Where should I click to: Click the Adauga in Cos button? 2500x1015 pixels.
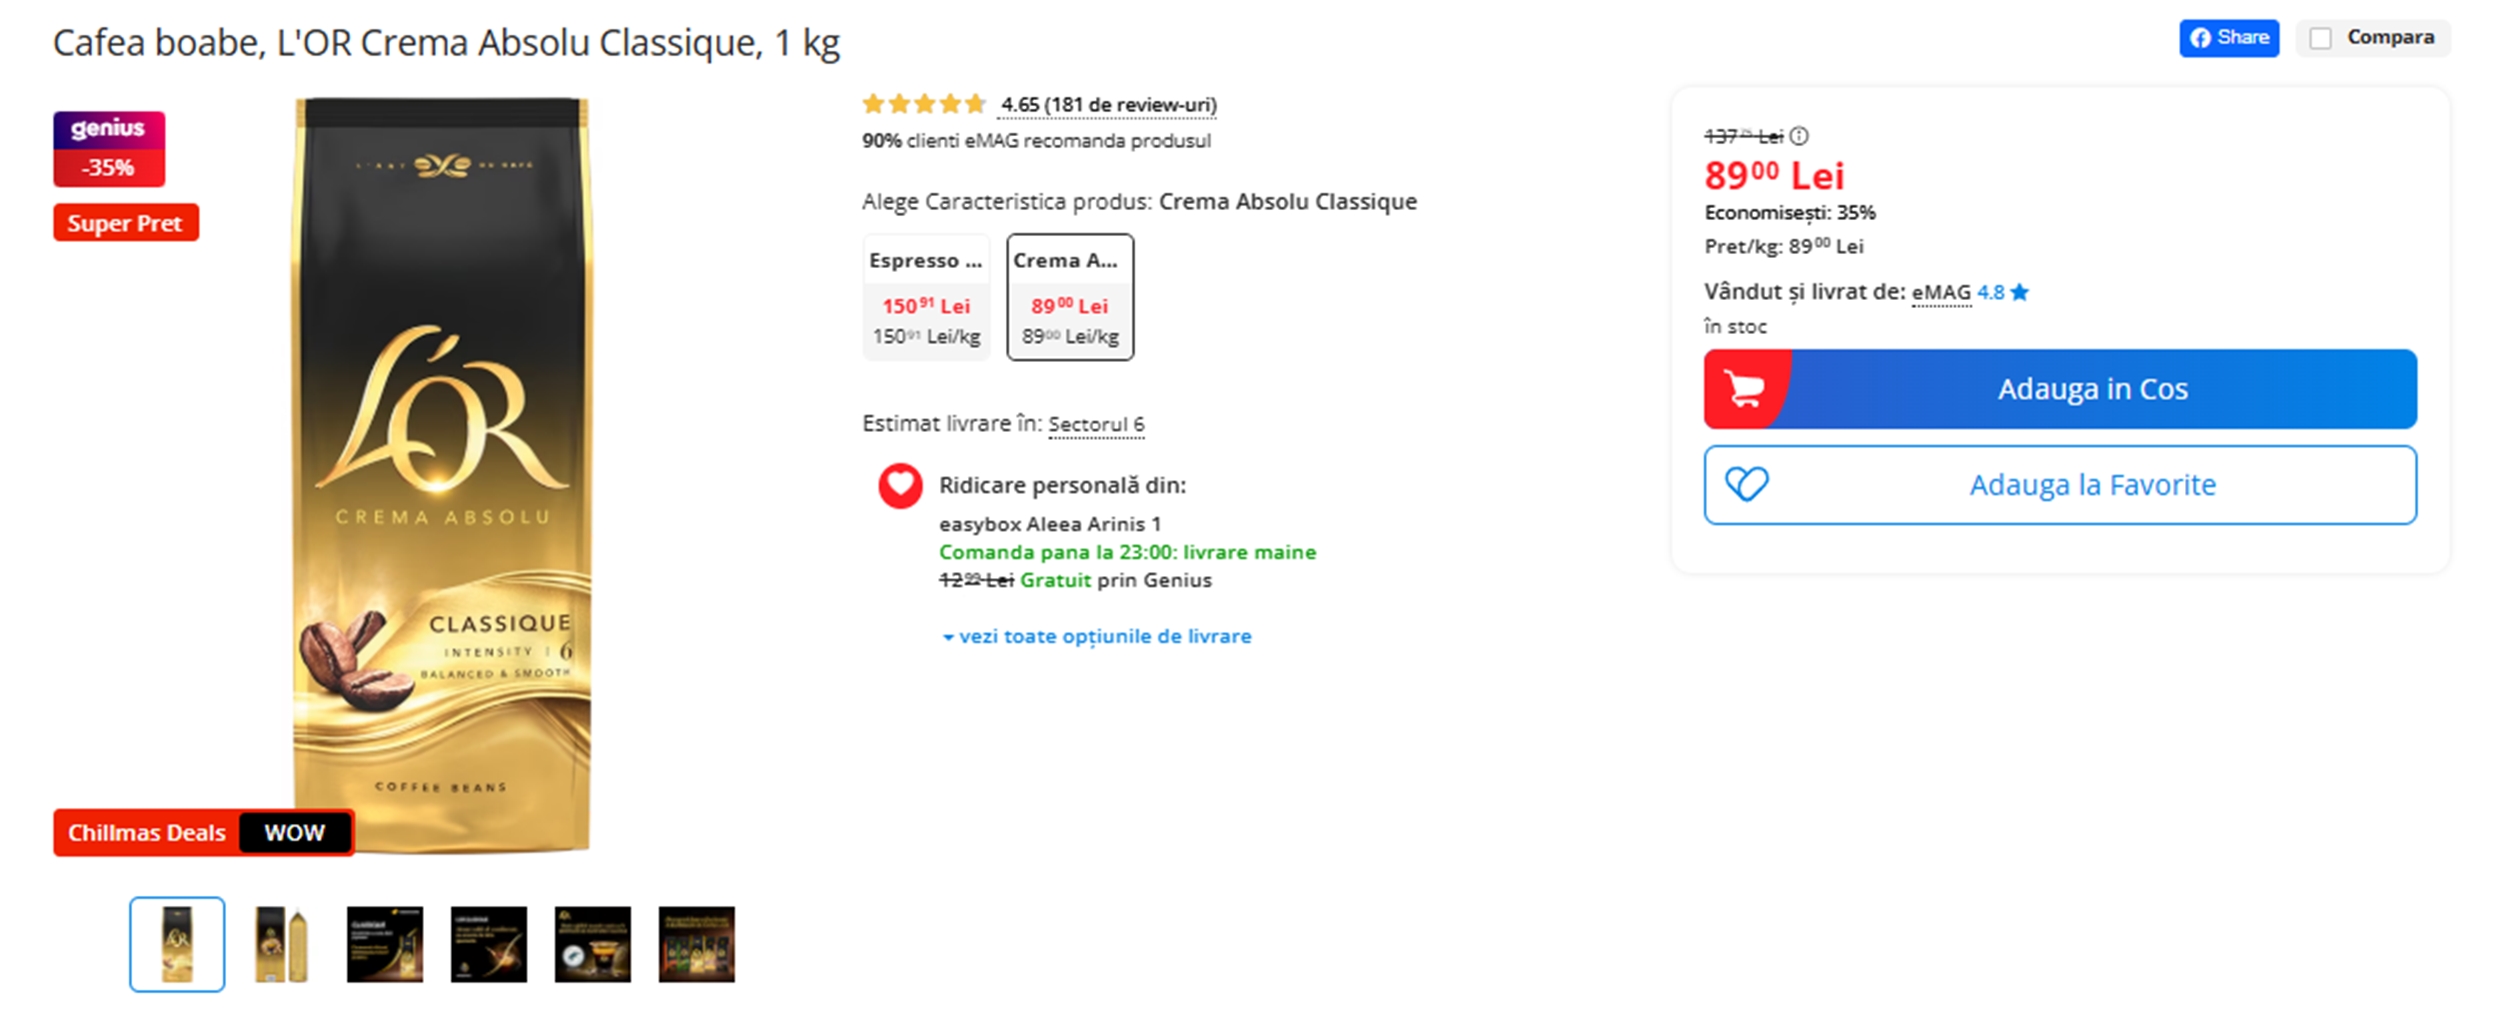[x=2092, y=389]
